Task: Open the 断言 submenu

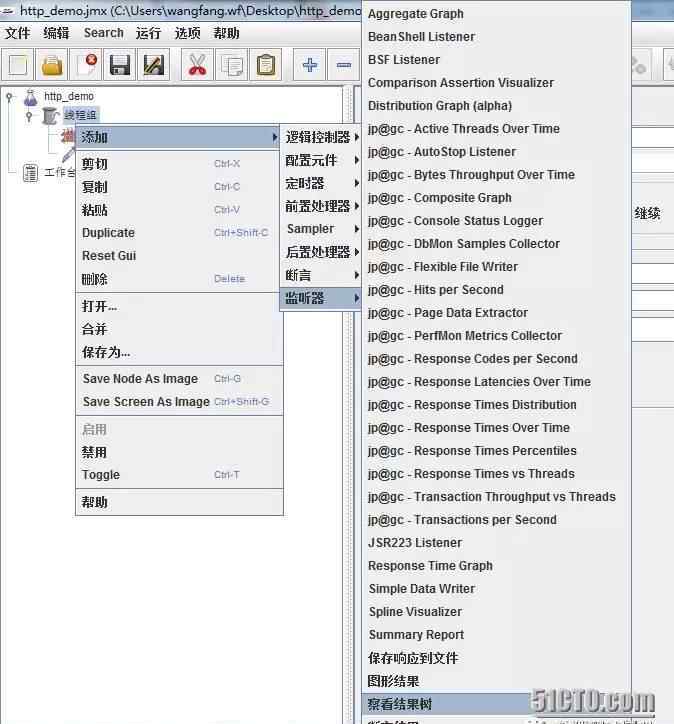Action: point(320,275)
